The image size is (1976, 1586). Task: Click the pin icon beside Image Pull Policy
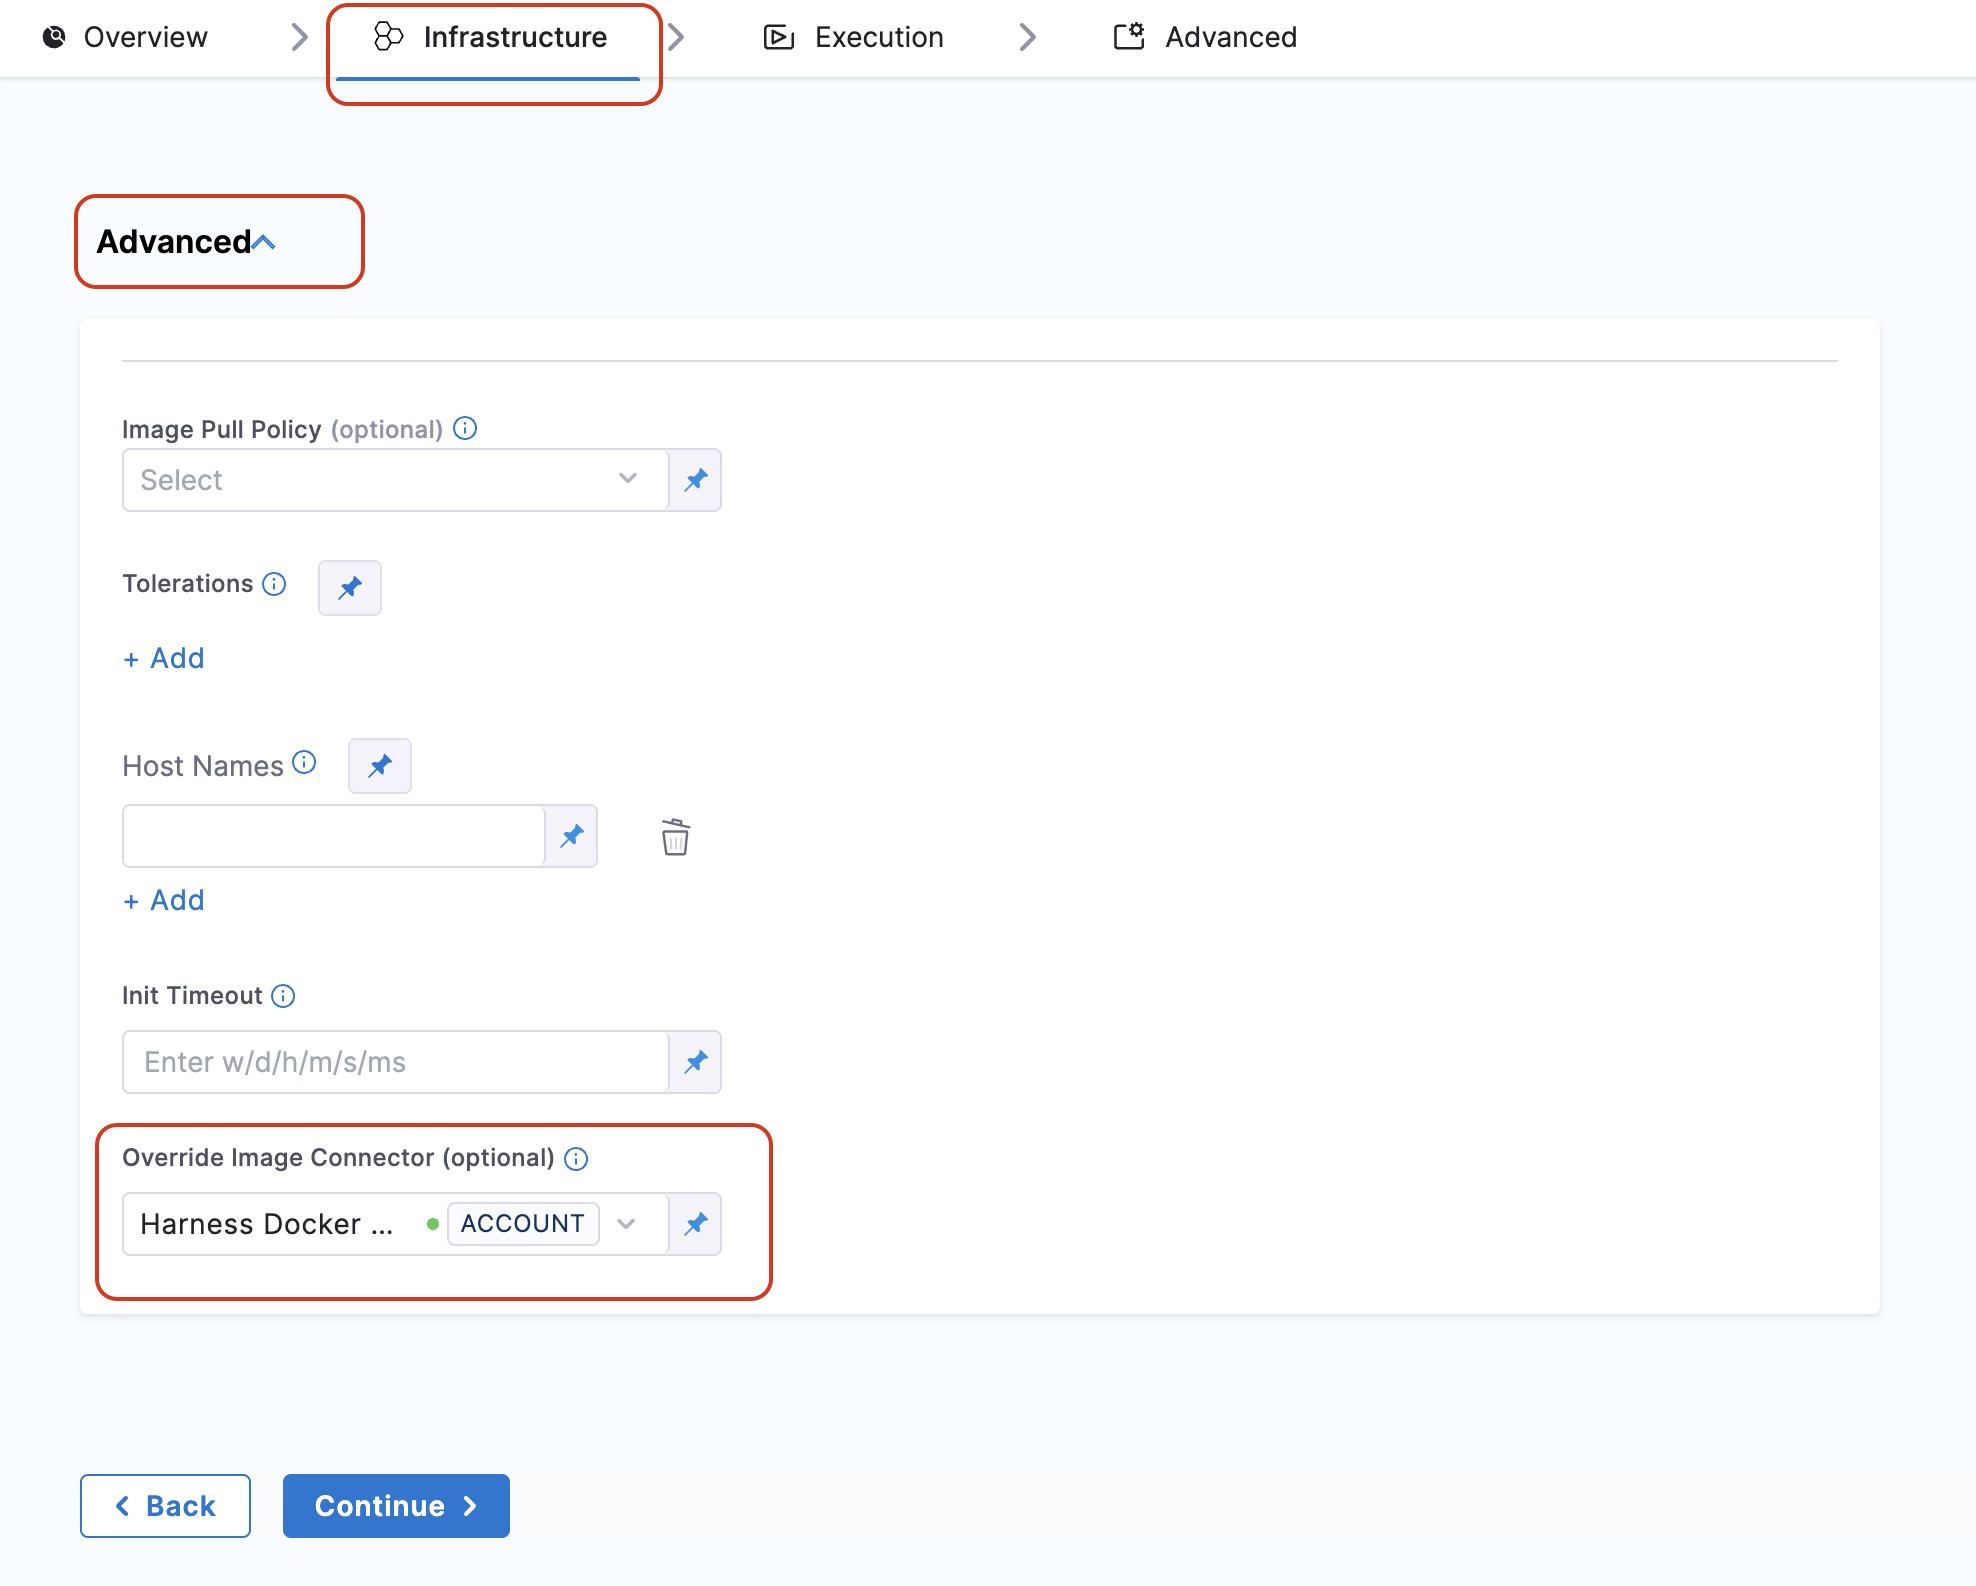pos(695,480)
